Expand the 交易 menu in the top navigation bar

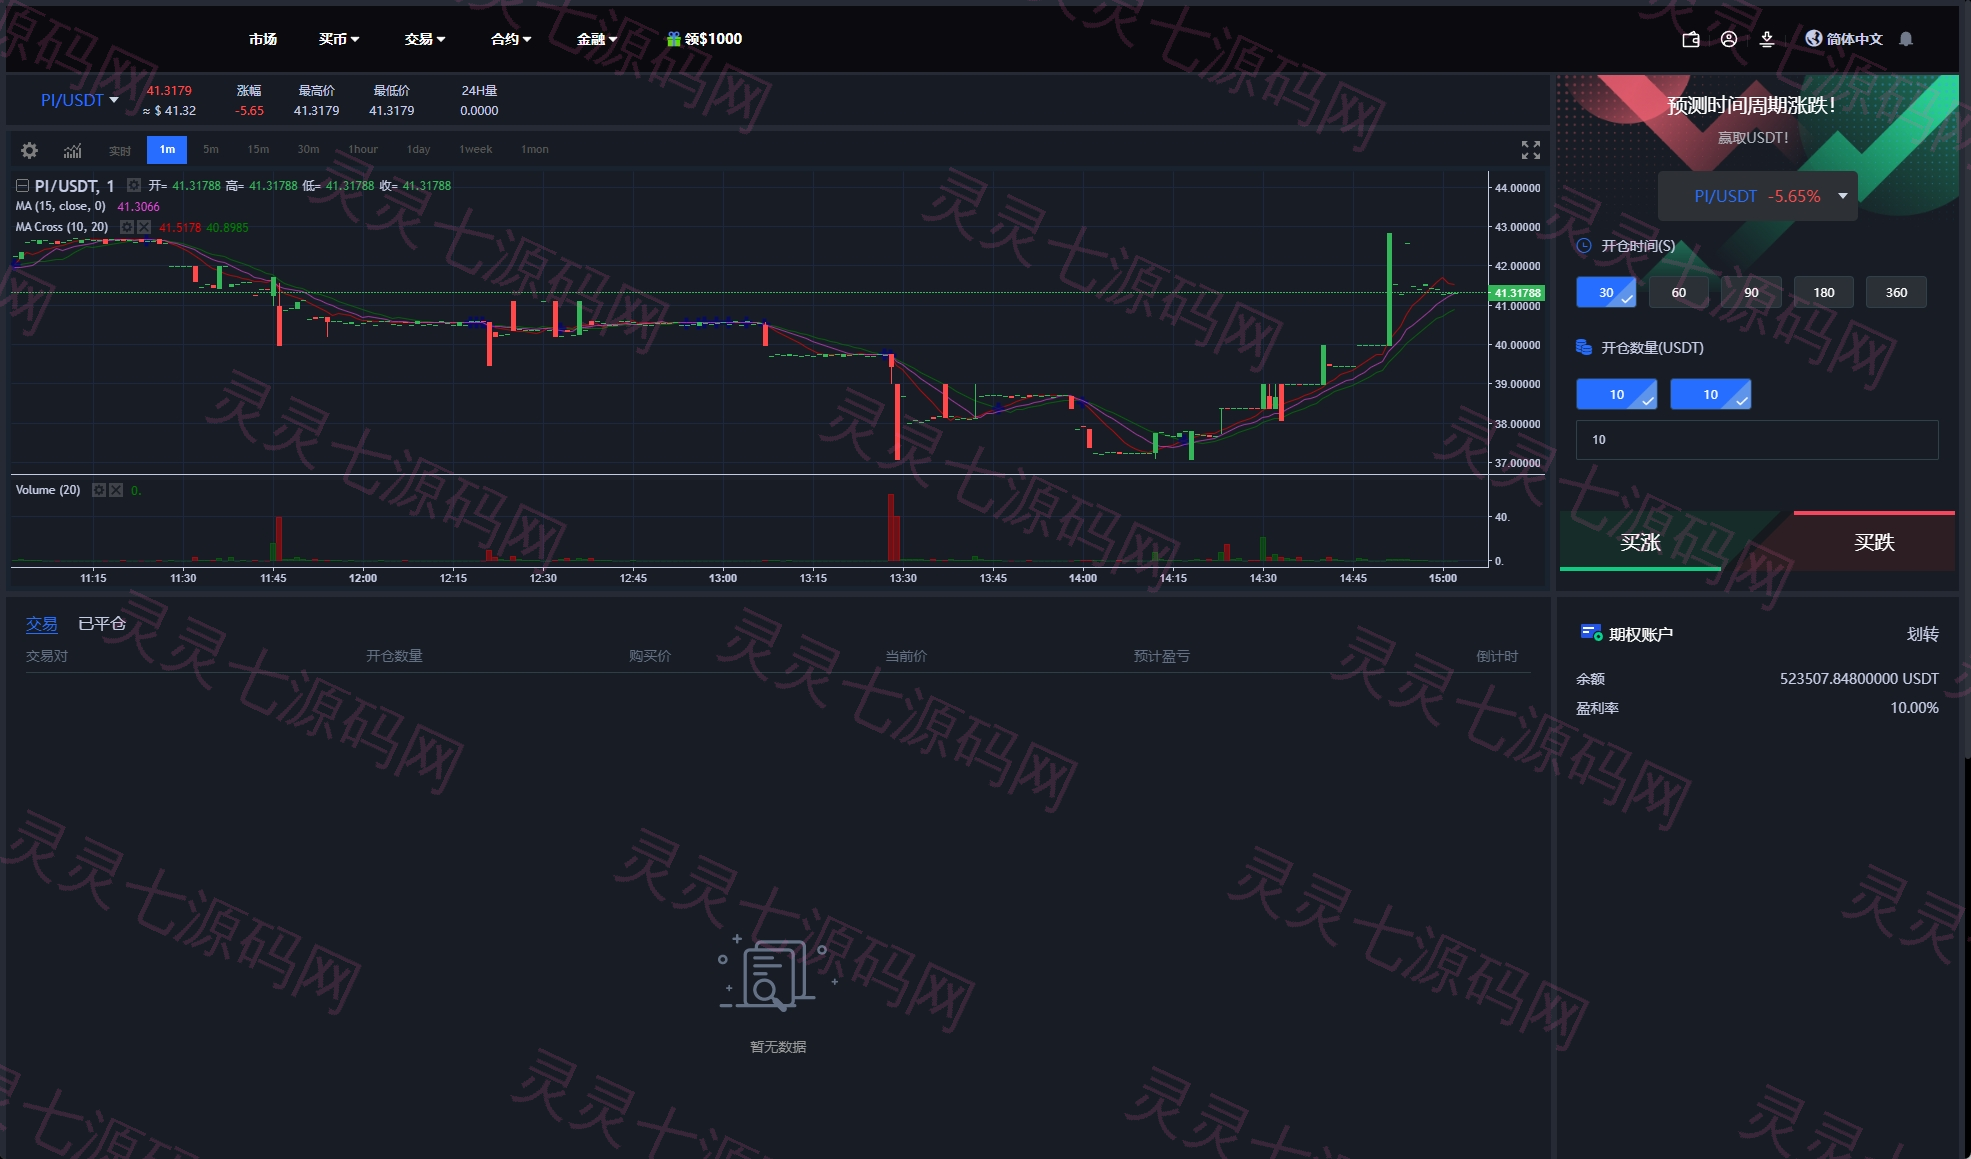click(425, 39)
